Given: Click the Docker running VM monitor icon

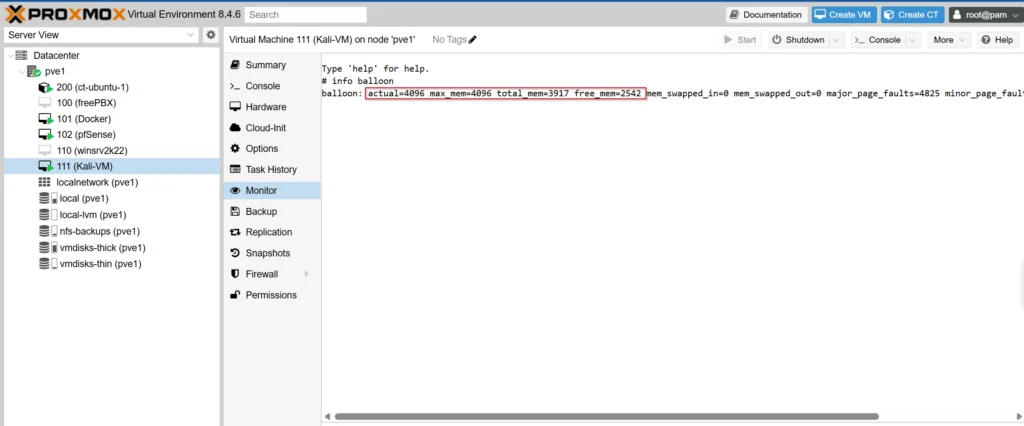Looking at the screenshot, I should (x=45, y=119).
